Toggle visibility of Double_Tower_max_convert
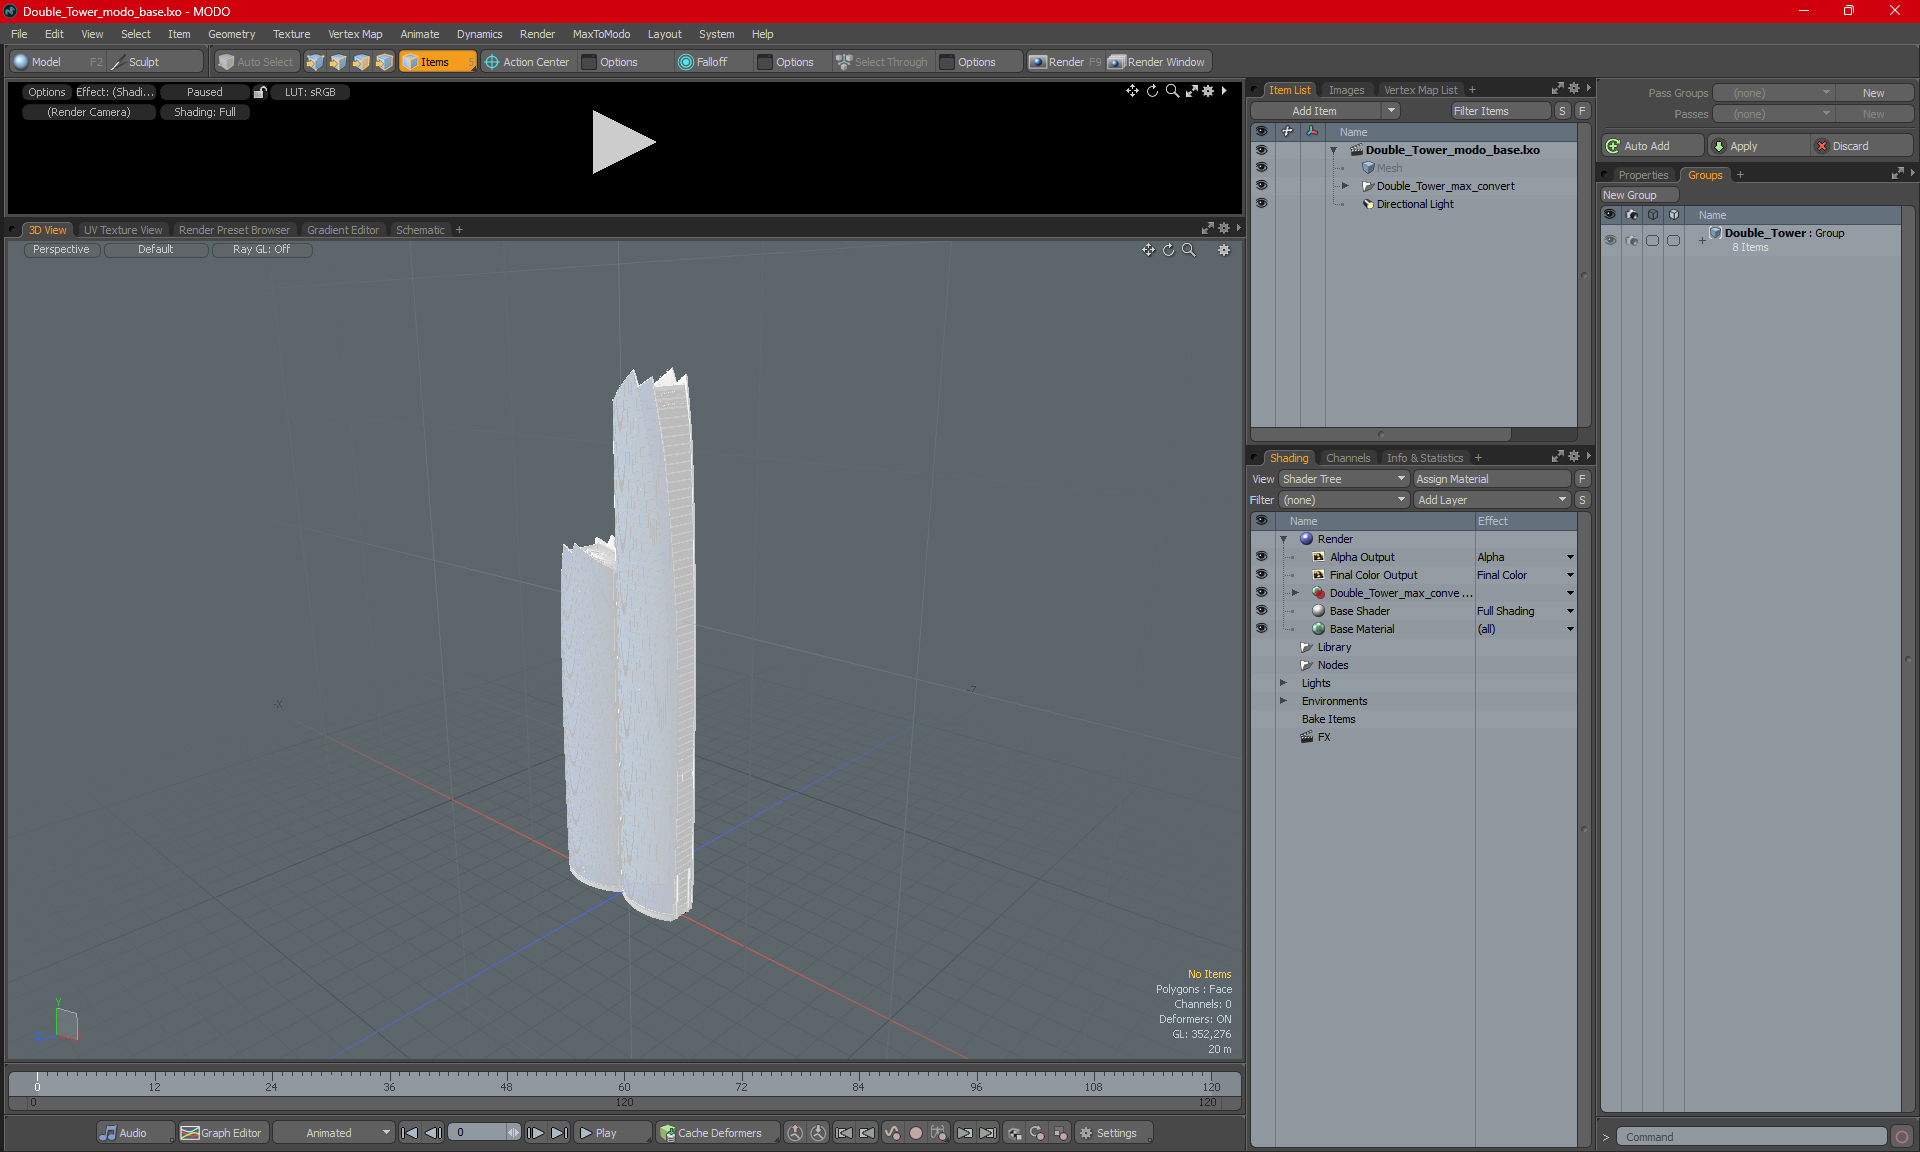Viewport: 1920px width, 1152px height. click(1259, 185)
